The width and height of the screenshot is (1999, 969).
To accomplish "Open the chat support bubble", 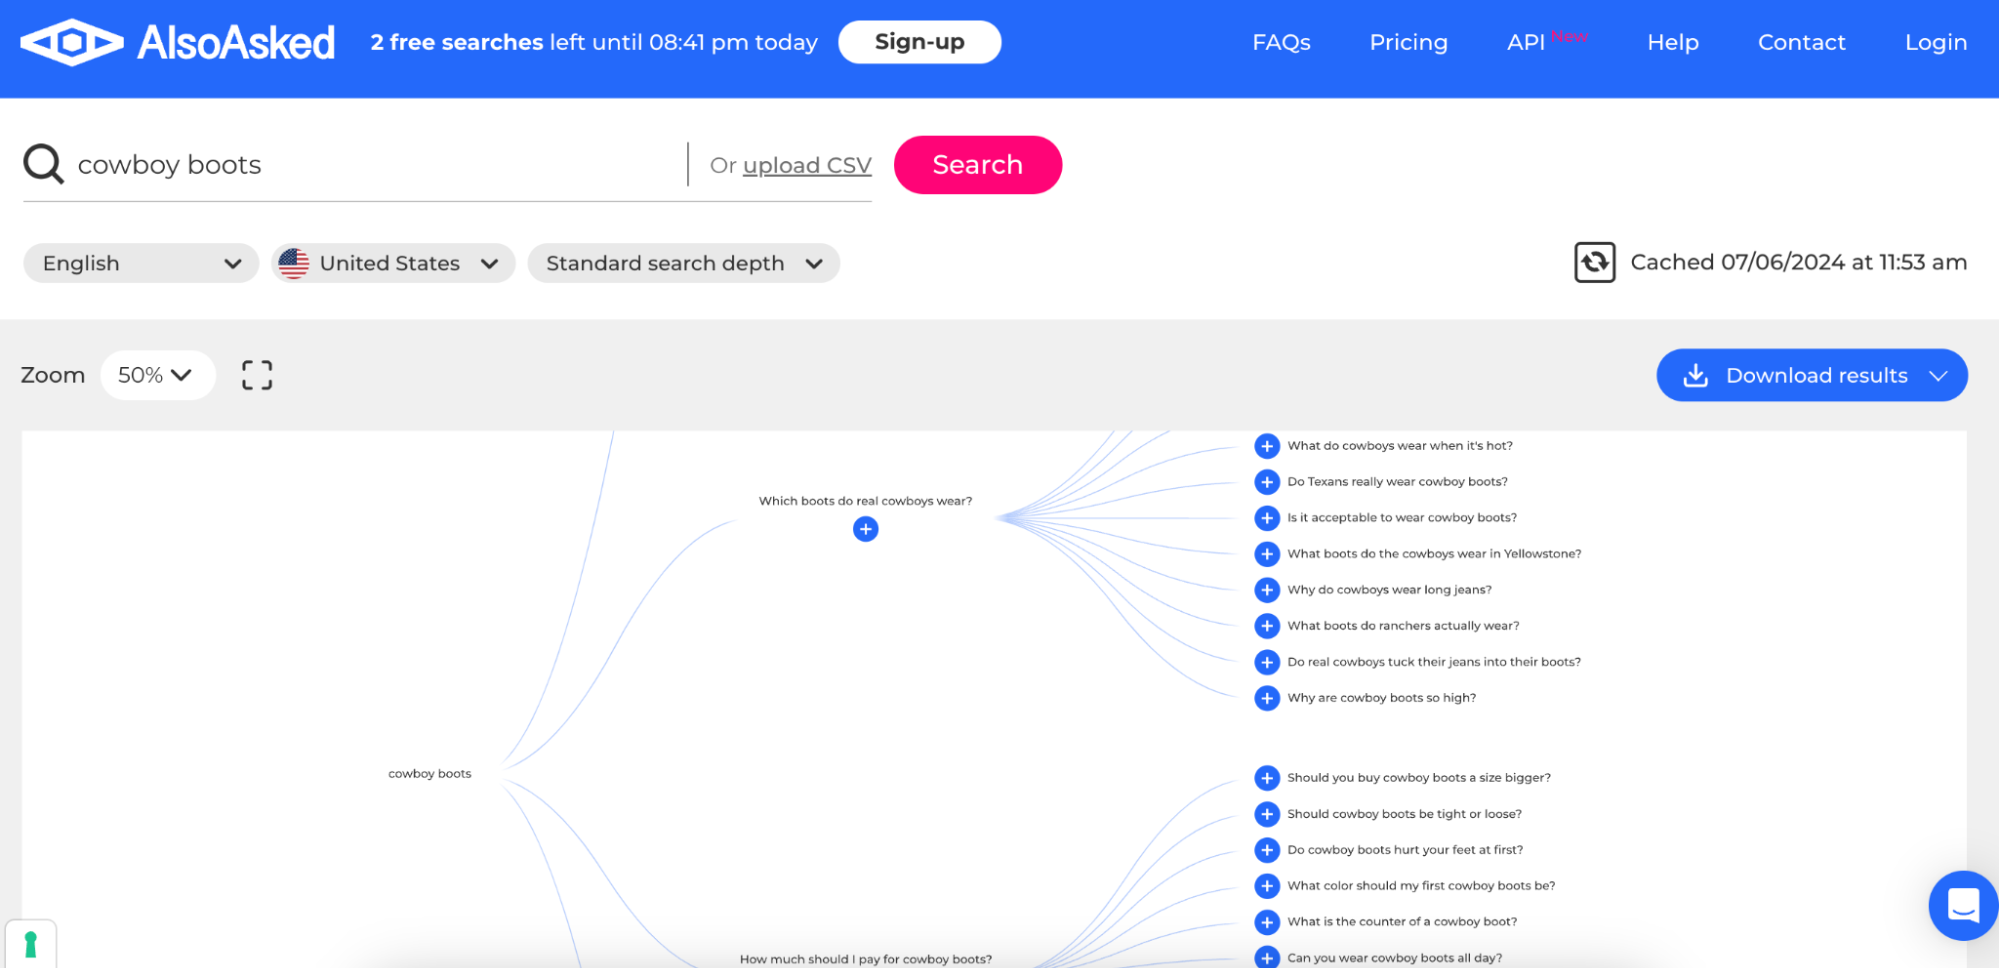I will [1962, 906].
